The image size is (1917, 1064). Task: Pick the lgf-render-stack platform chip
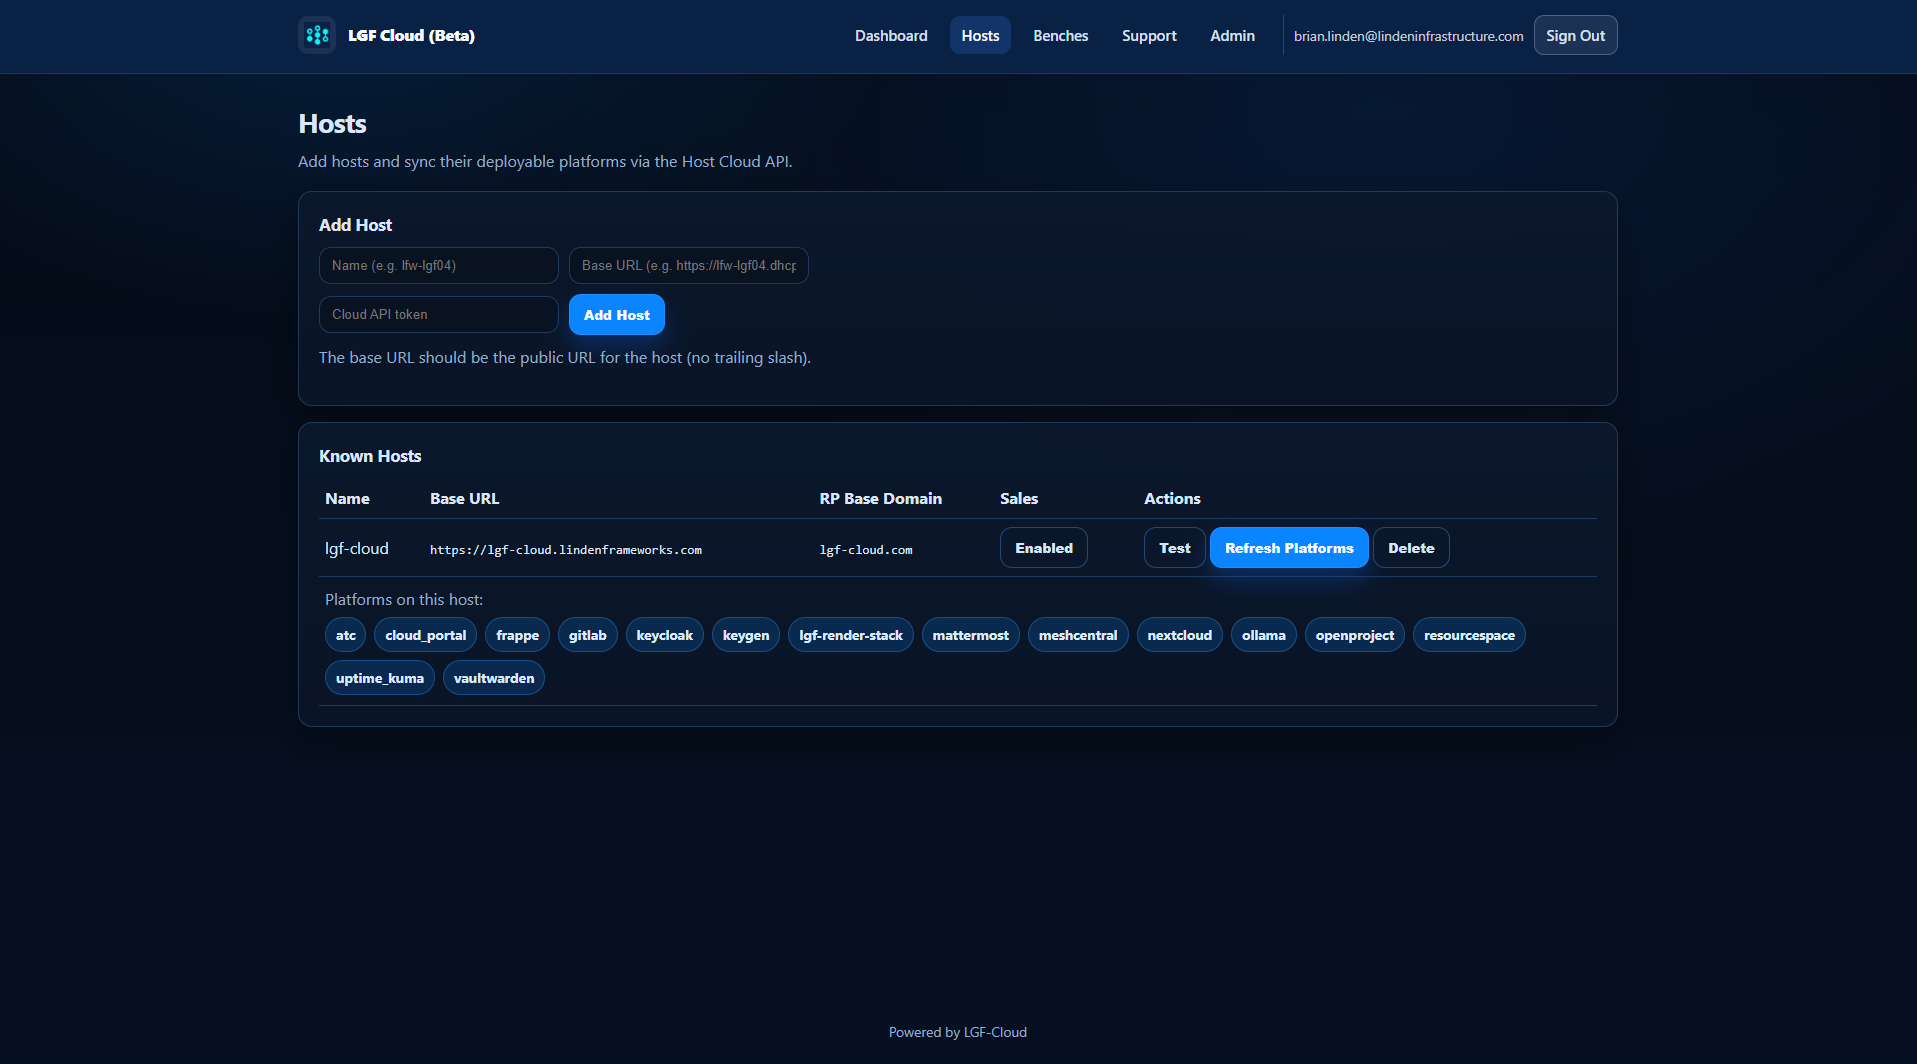[850, 635]
